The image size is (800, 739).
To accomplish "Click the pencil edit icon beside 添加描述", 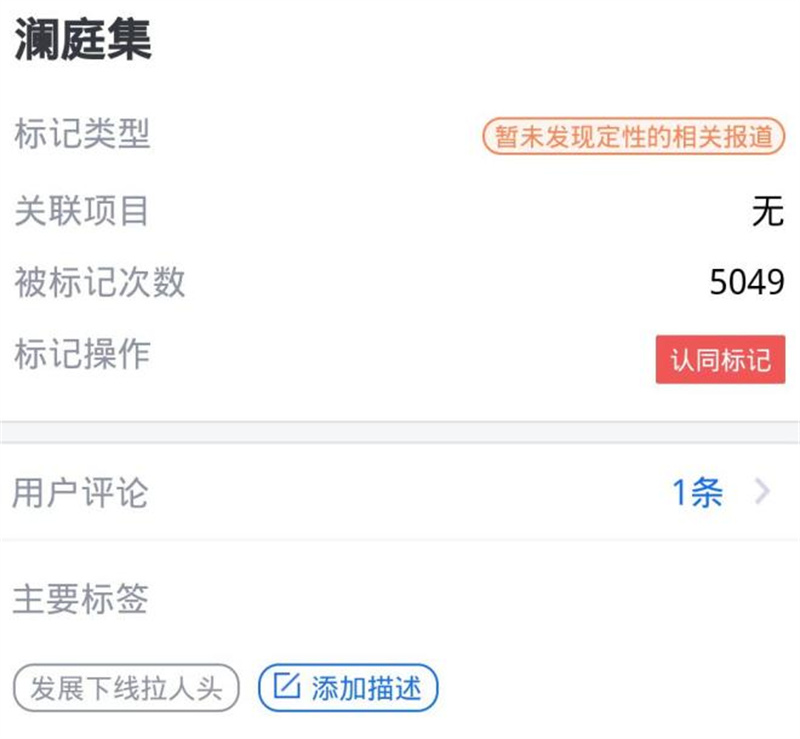I will click(286, 687).
